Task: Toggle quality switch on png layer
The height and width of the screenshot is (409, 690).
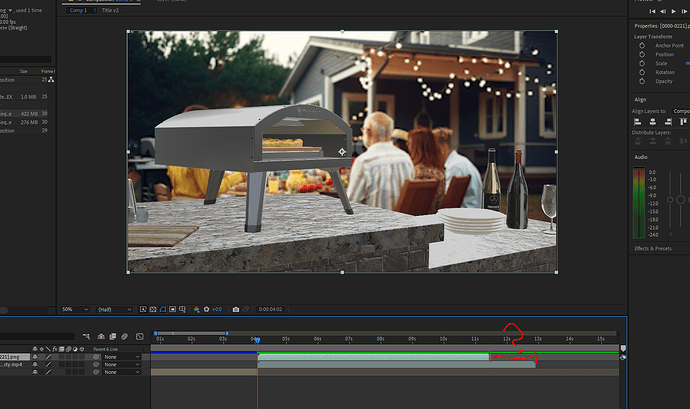Action: click(x=48, y=357)
